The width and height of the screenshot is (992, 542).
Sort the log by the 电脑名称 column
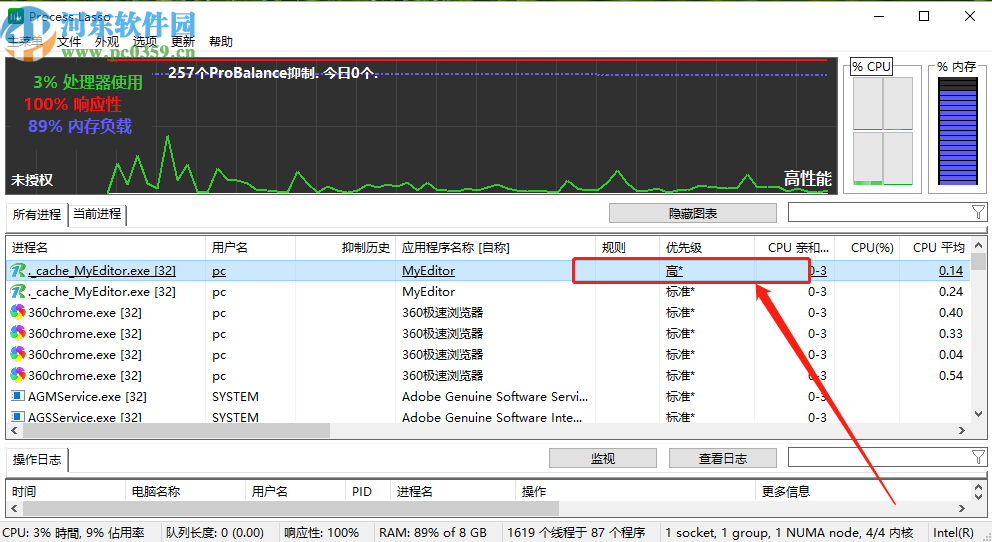[185, 491]
